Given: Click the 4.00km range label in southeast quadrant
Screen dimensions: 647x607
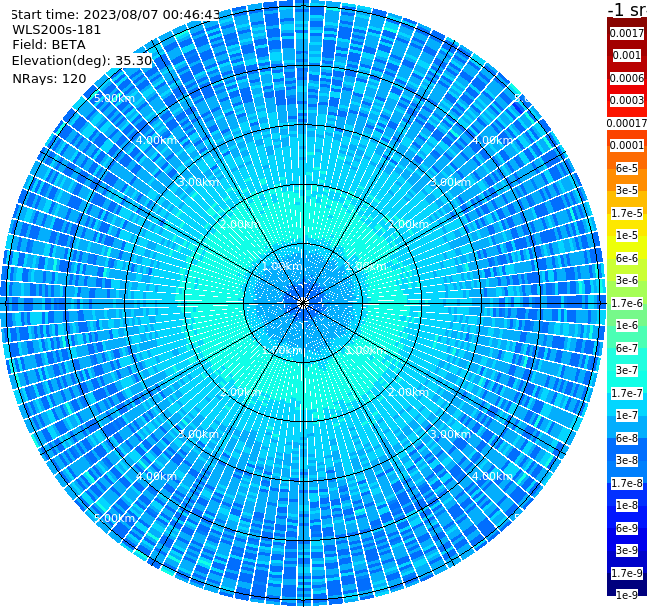Looking at the screenshot, I should 493,476.
